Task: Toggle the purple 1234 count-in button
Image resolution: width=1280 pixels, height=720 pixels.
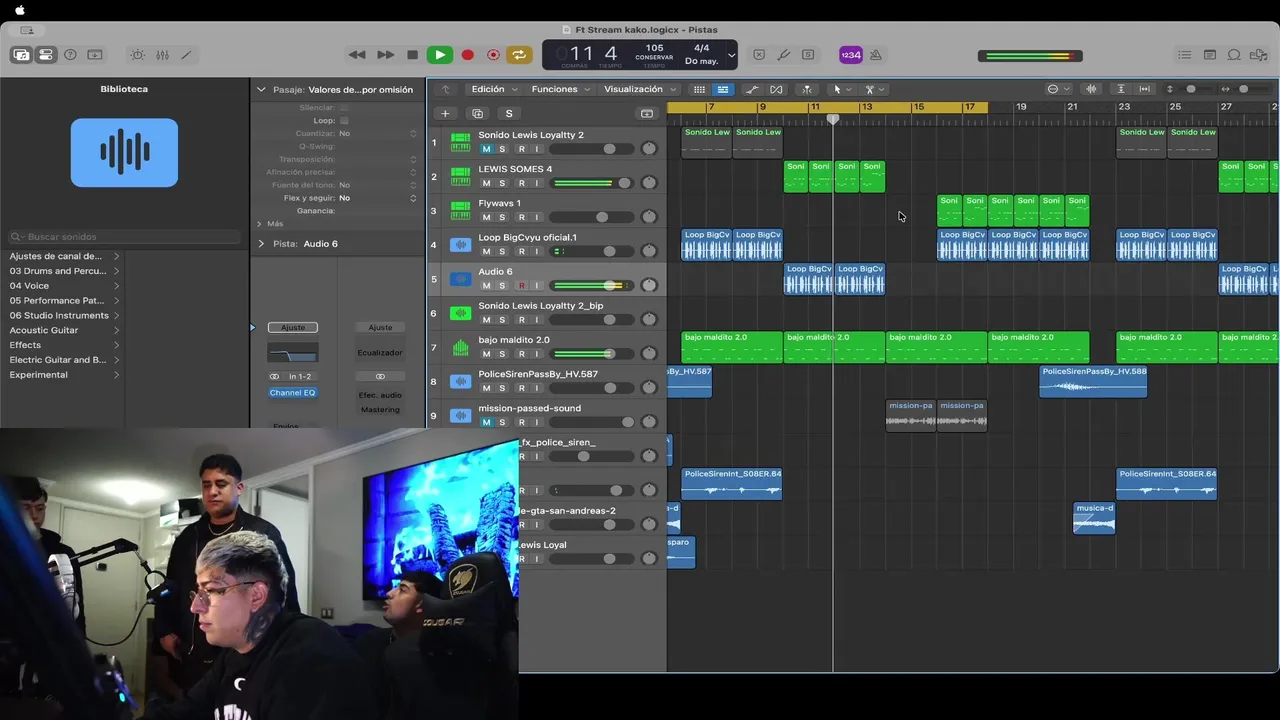Action: [850, 55]
